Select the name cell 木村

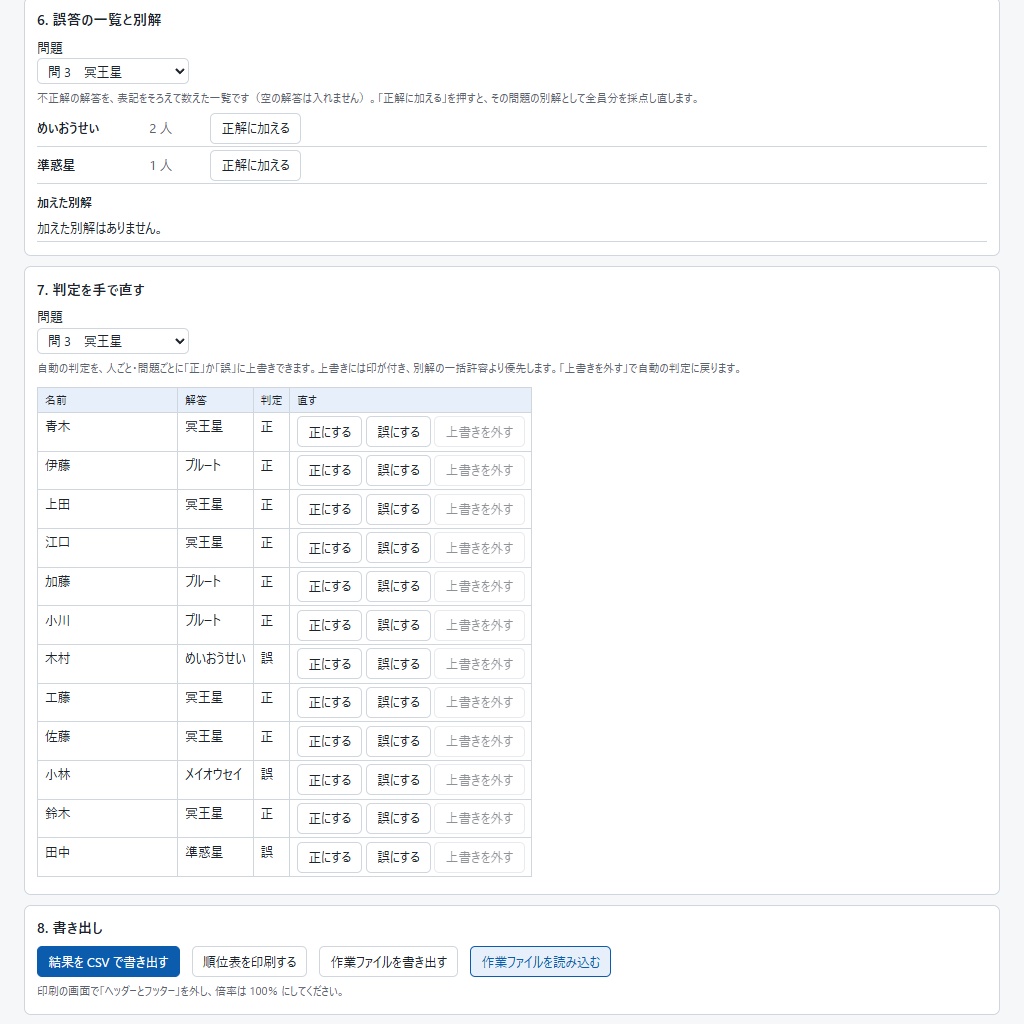click(107, 664)
